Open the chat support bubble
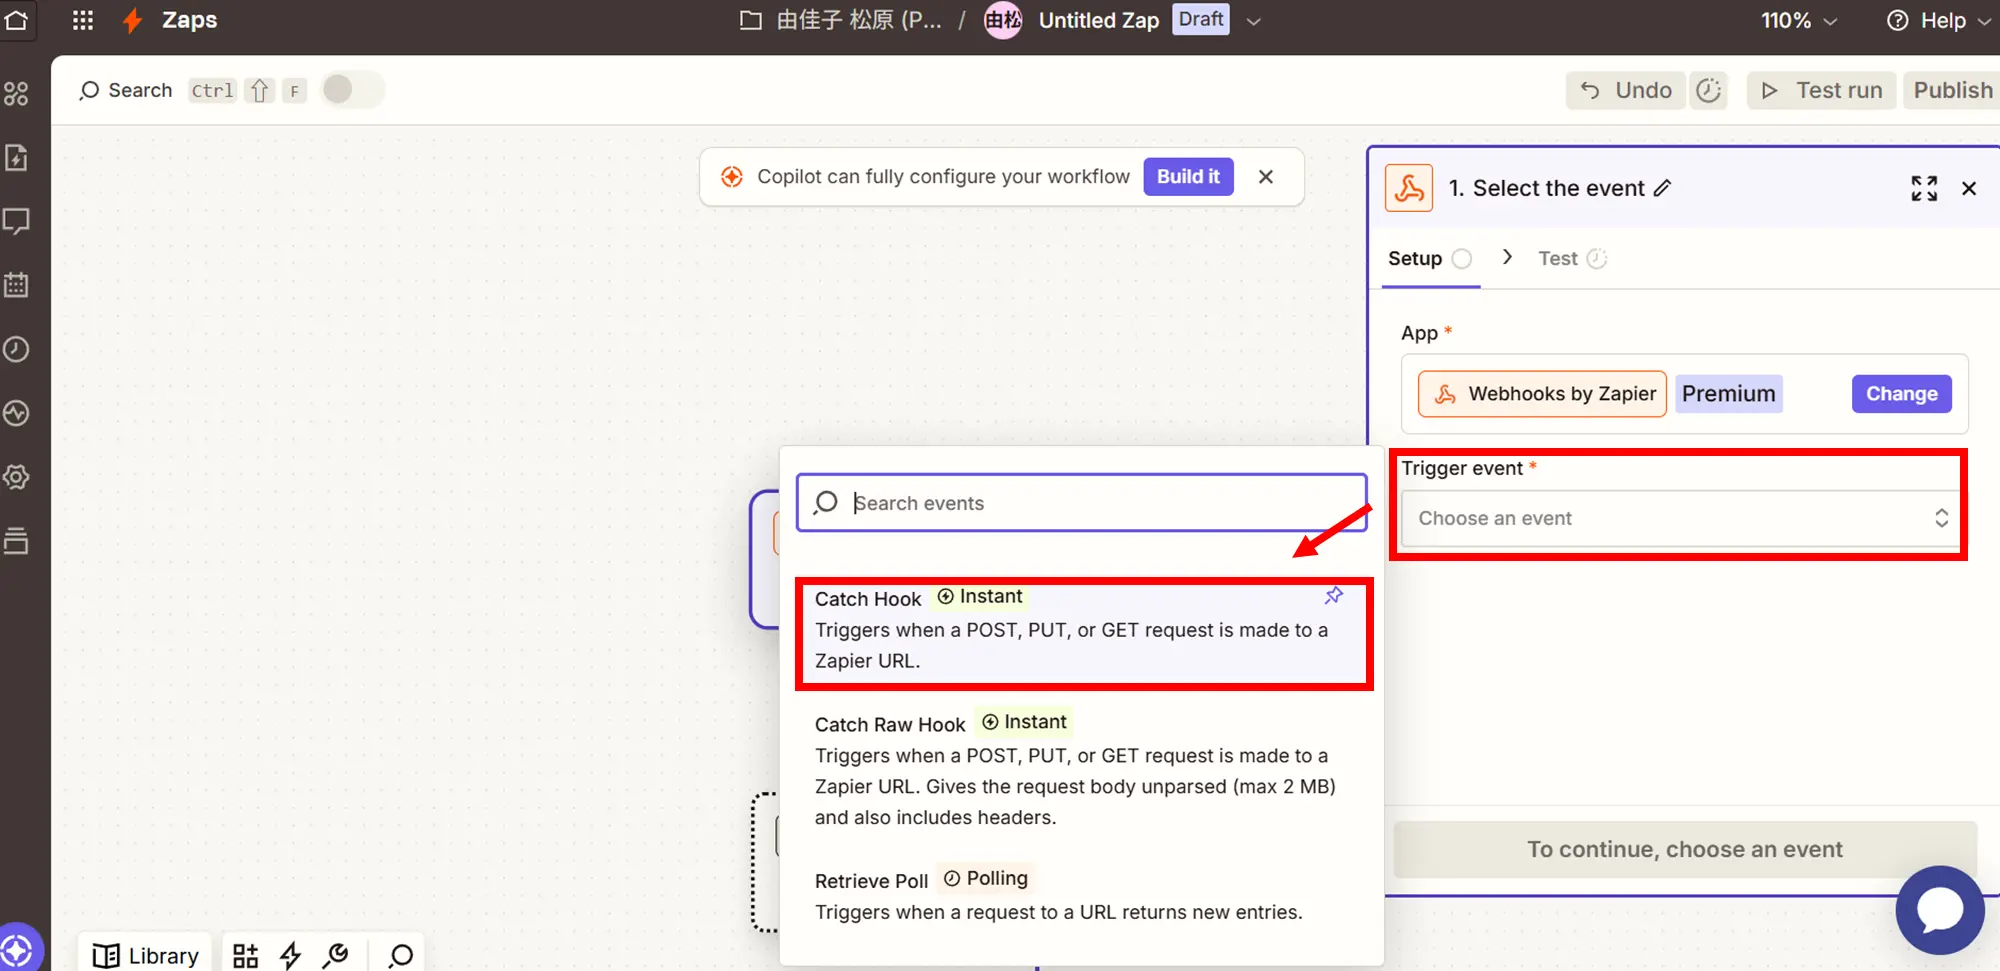This screenshot has height=971, width=2000. 1939,910
